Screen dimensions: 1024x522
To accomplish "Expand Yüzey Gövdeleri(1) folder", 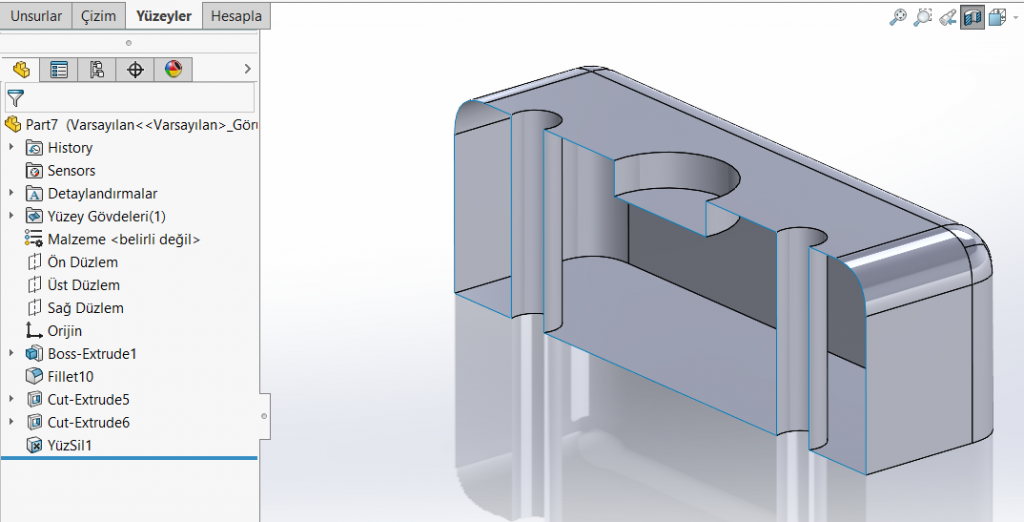I will [x=11, y=216].
